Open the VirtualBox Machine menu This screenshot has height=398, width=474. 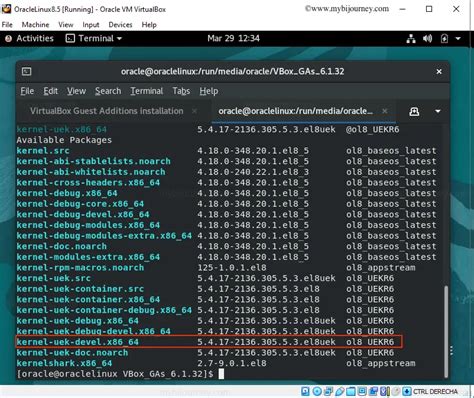tap(35, 25)
